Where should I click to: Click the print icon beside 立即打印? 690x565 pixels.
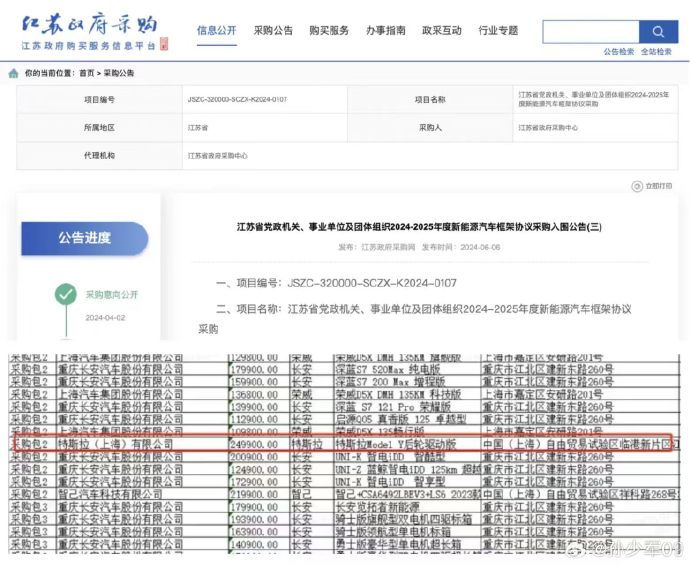click(637, 186)
